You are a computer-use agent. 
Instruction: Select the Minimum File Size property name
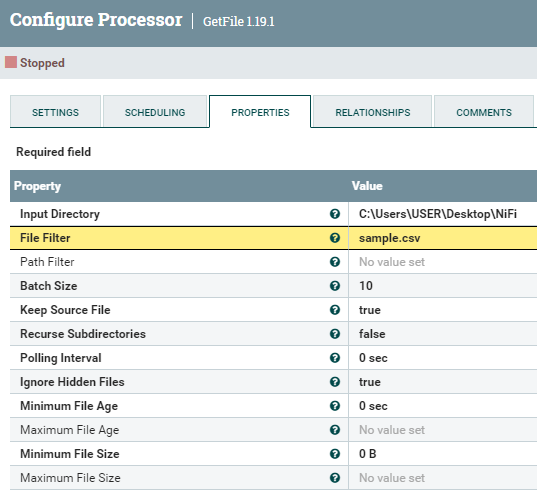(70, 454)
